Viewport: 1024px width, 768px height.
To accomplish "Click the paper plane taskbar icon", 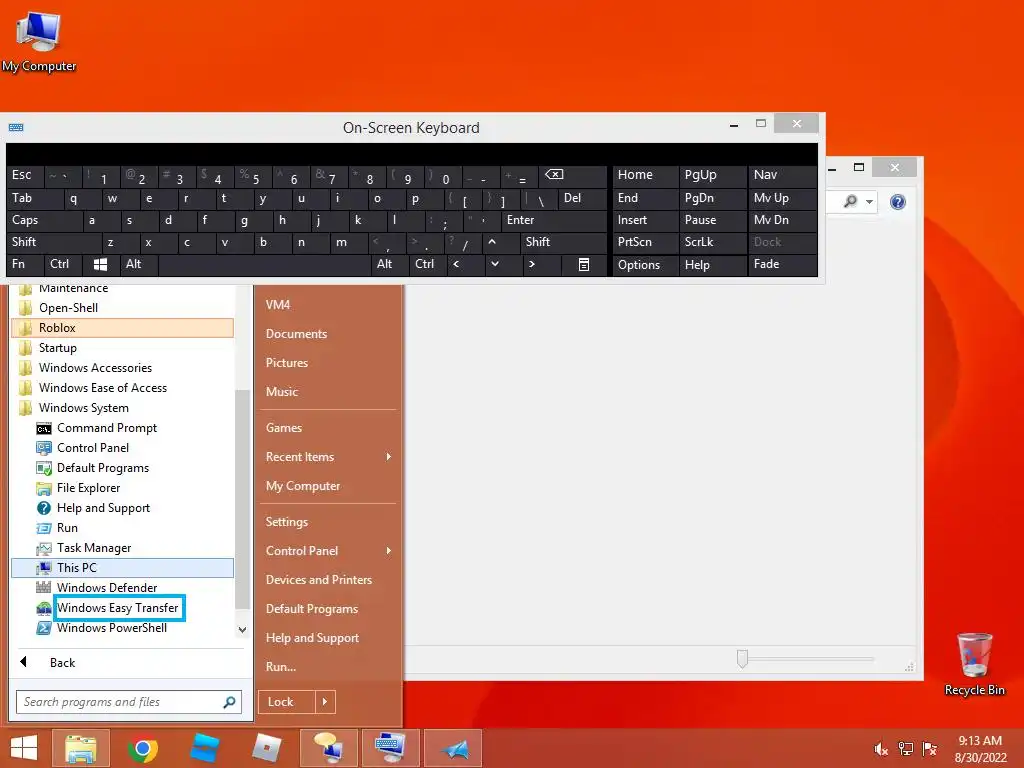I will [453, 748].
